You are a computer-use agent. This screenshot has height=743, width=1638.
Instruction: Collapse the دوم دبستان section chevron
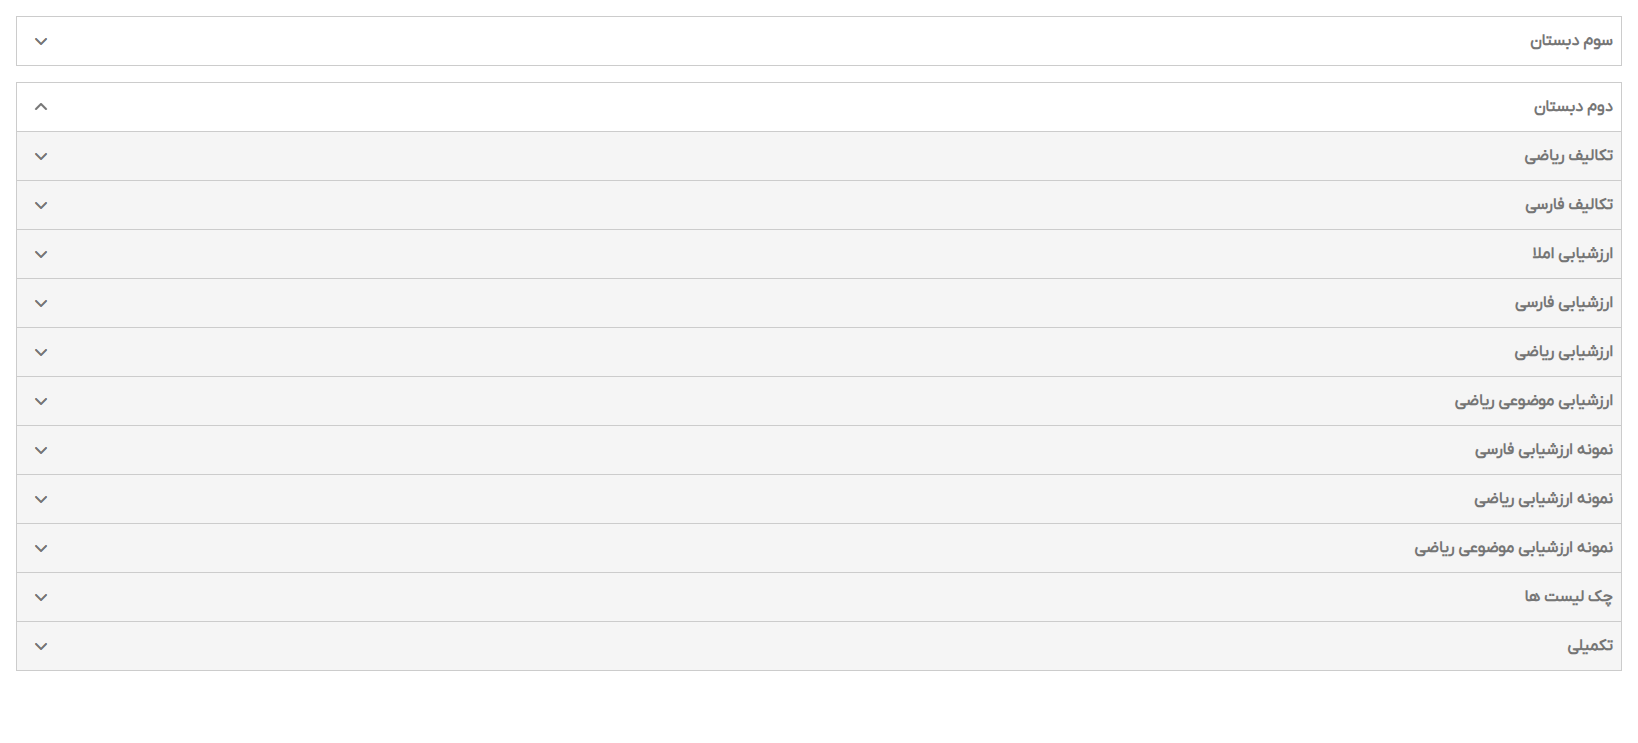41,107
